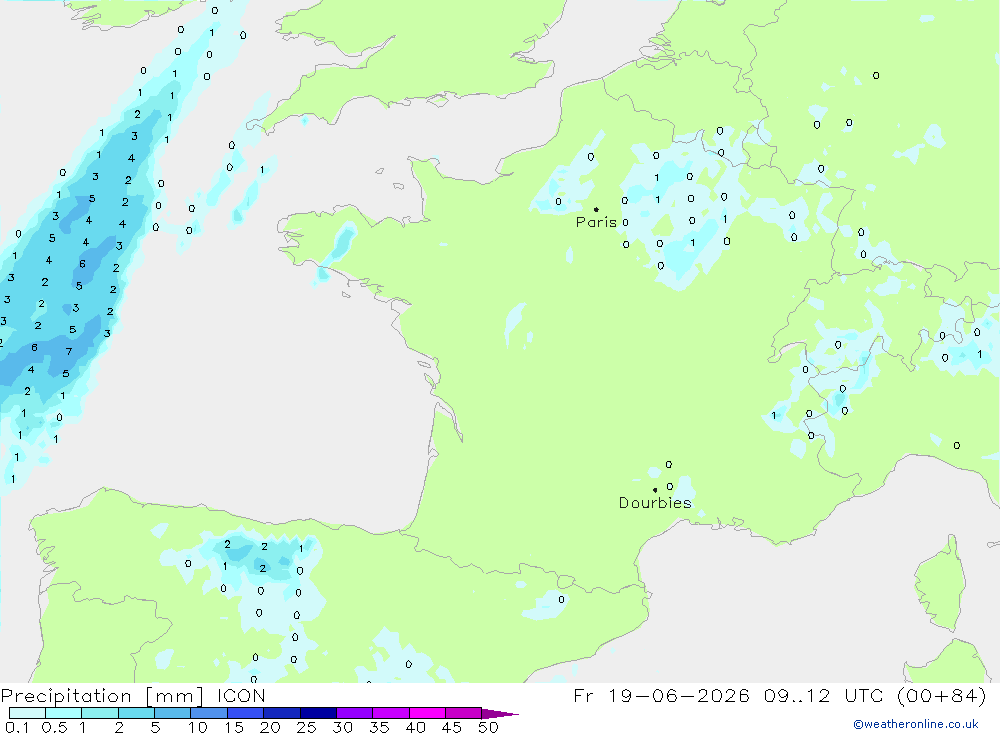This screenshot has height=733, width=1000.
Task: Click the UTC timezone text
Action: coord(864,696)
